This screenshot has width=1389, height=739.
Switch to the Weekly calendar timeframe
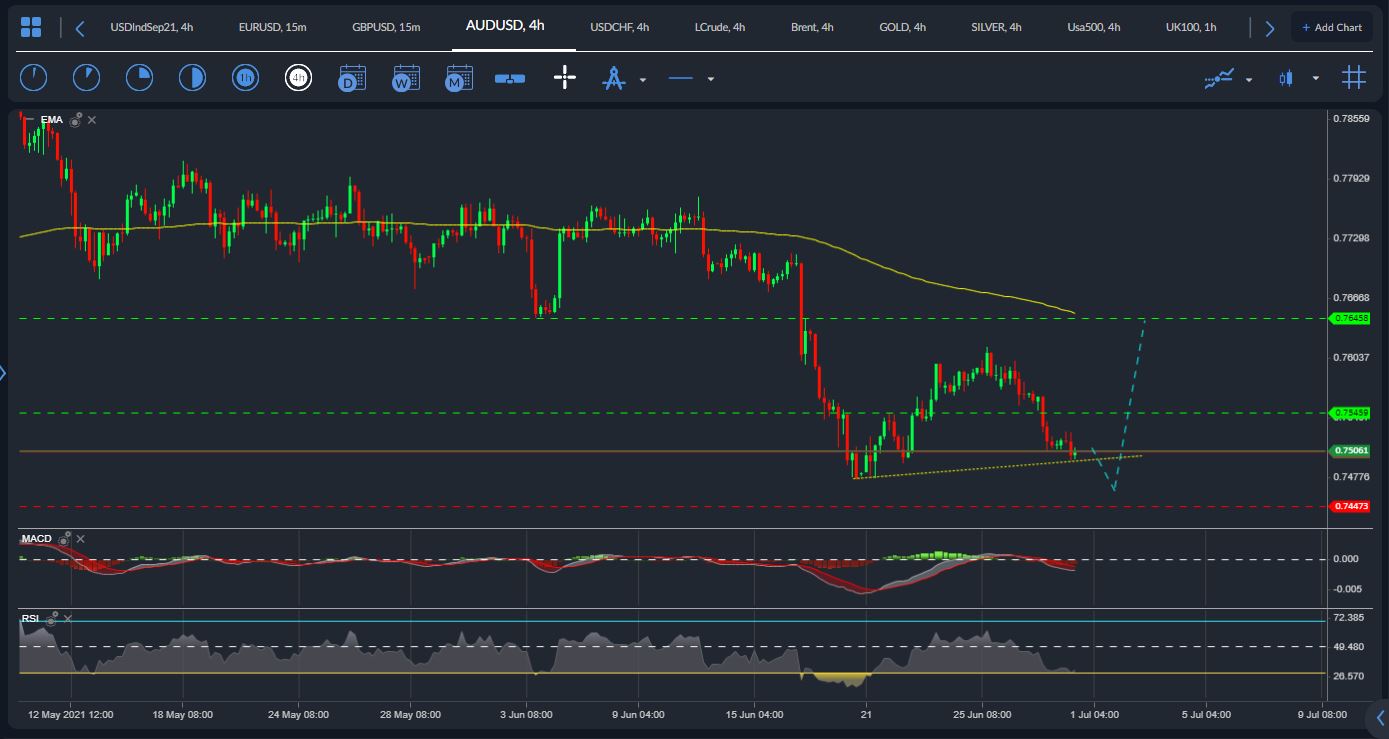pos(405,78)
